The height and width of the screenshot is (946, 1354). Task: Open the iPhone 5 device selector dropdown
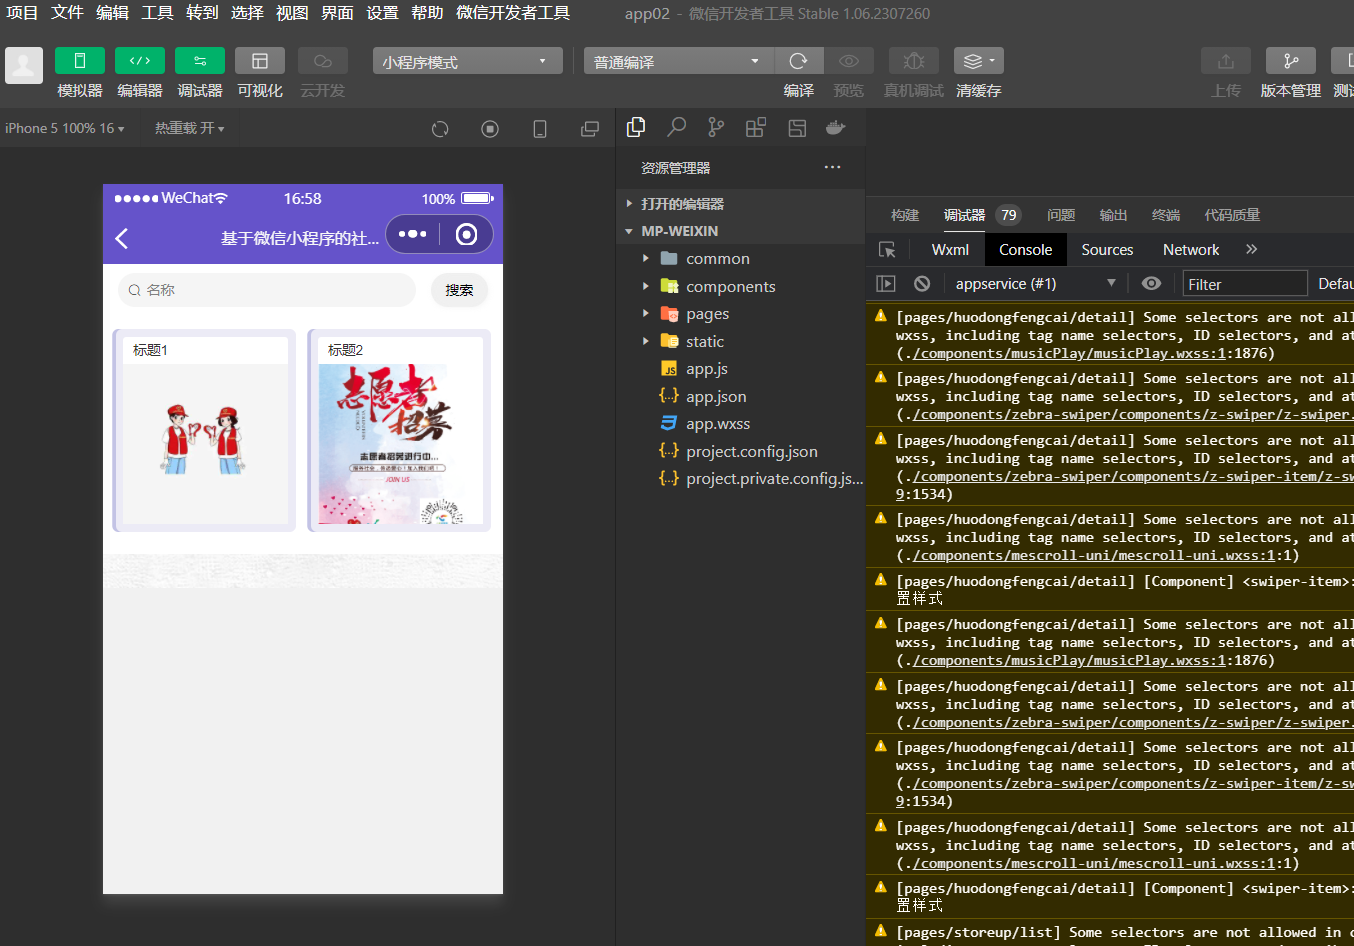[65, 128]
